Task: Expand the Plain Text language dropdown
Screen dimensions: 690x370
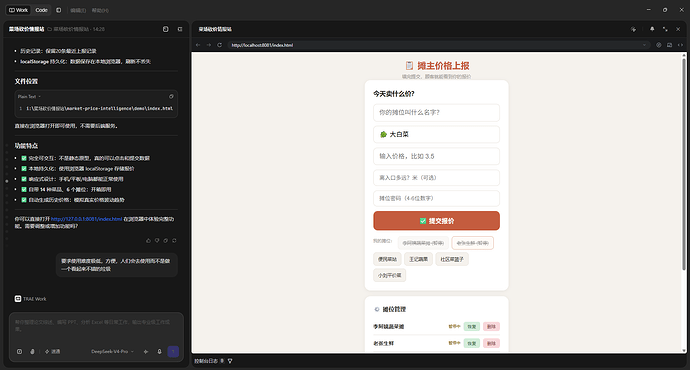Action: 29,96
